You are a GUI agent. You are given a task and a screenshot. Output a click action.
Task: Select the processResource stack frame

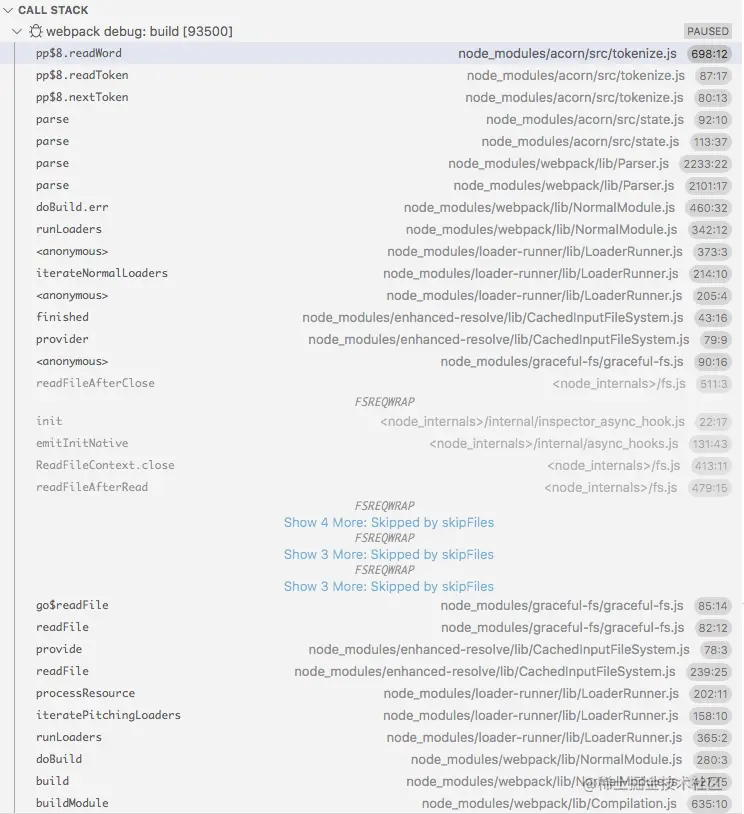(x=372, y=693)
